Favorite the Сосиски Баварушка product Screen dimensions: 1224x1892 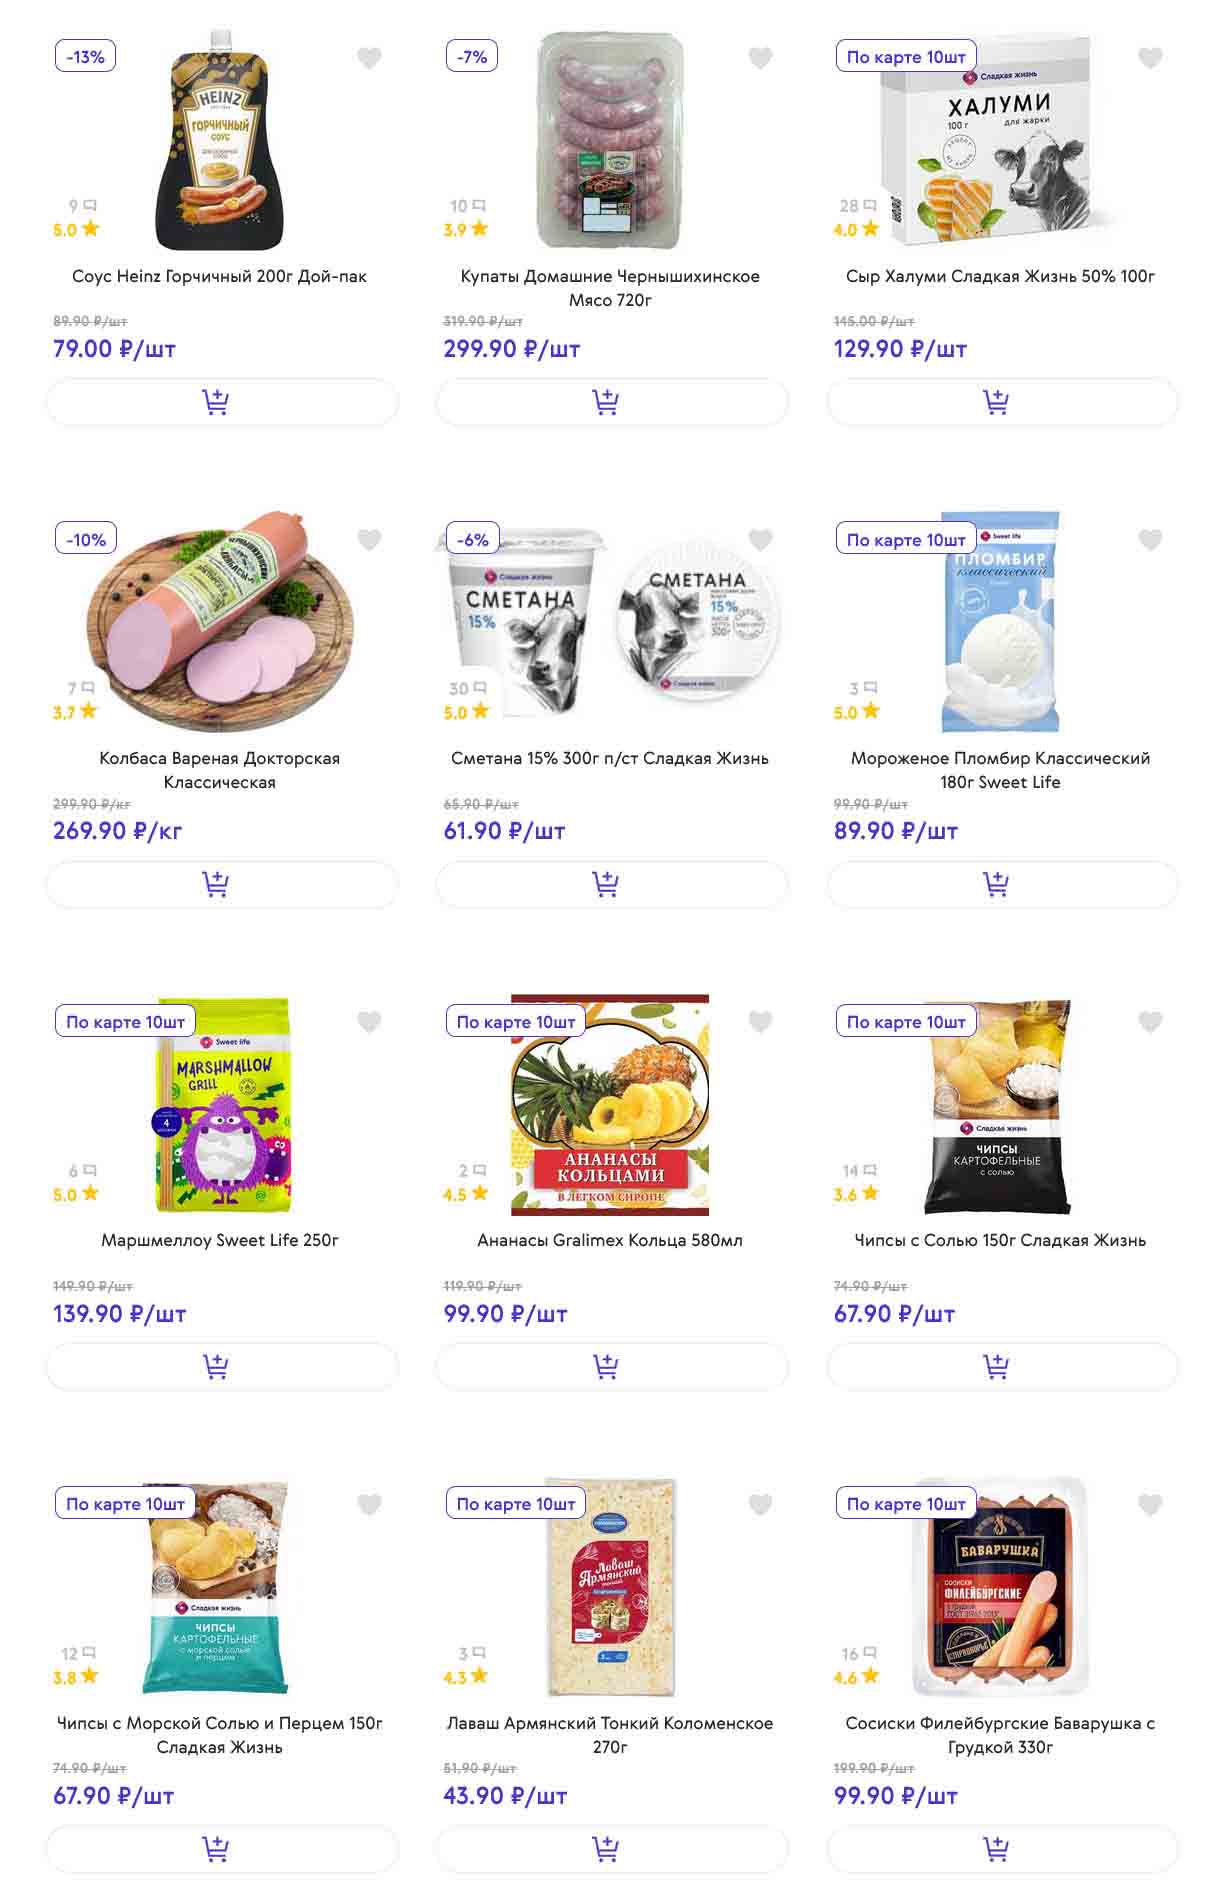(x=1150, y=1504)
